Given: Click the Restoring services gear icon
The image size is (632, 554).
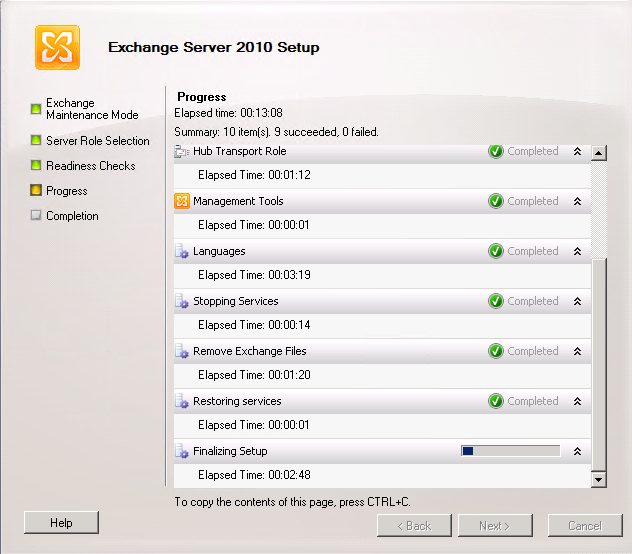Looking at the screenshot, I should [182, 401].
